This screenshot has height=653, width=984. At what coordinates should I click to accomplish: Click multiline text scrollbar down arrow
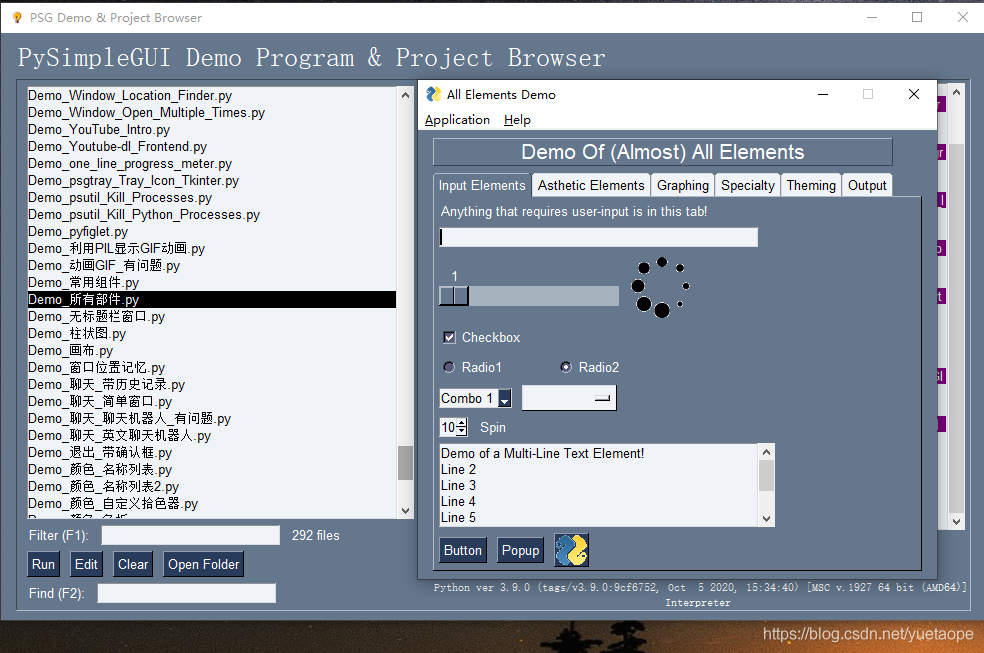pos(766,519)
